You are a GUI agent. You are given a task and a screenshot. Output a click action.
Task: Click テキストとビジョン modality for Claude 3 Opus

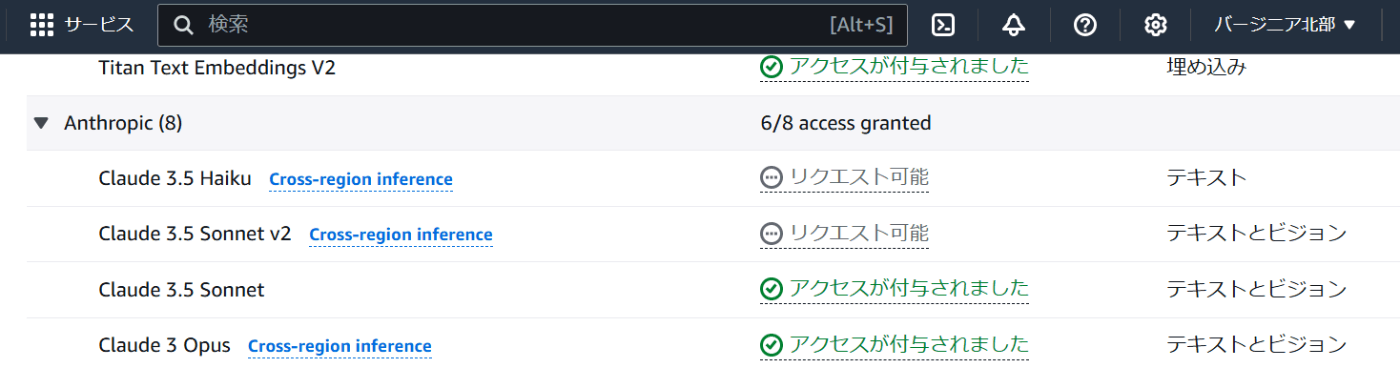pos(1256,345)
